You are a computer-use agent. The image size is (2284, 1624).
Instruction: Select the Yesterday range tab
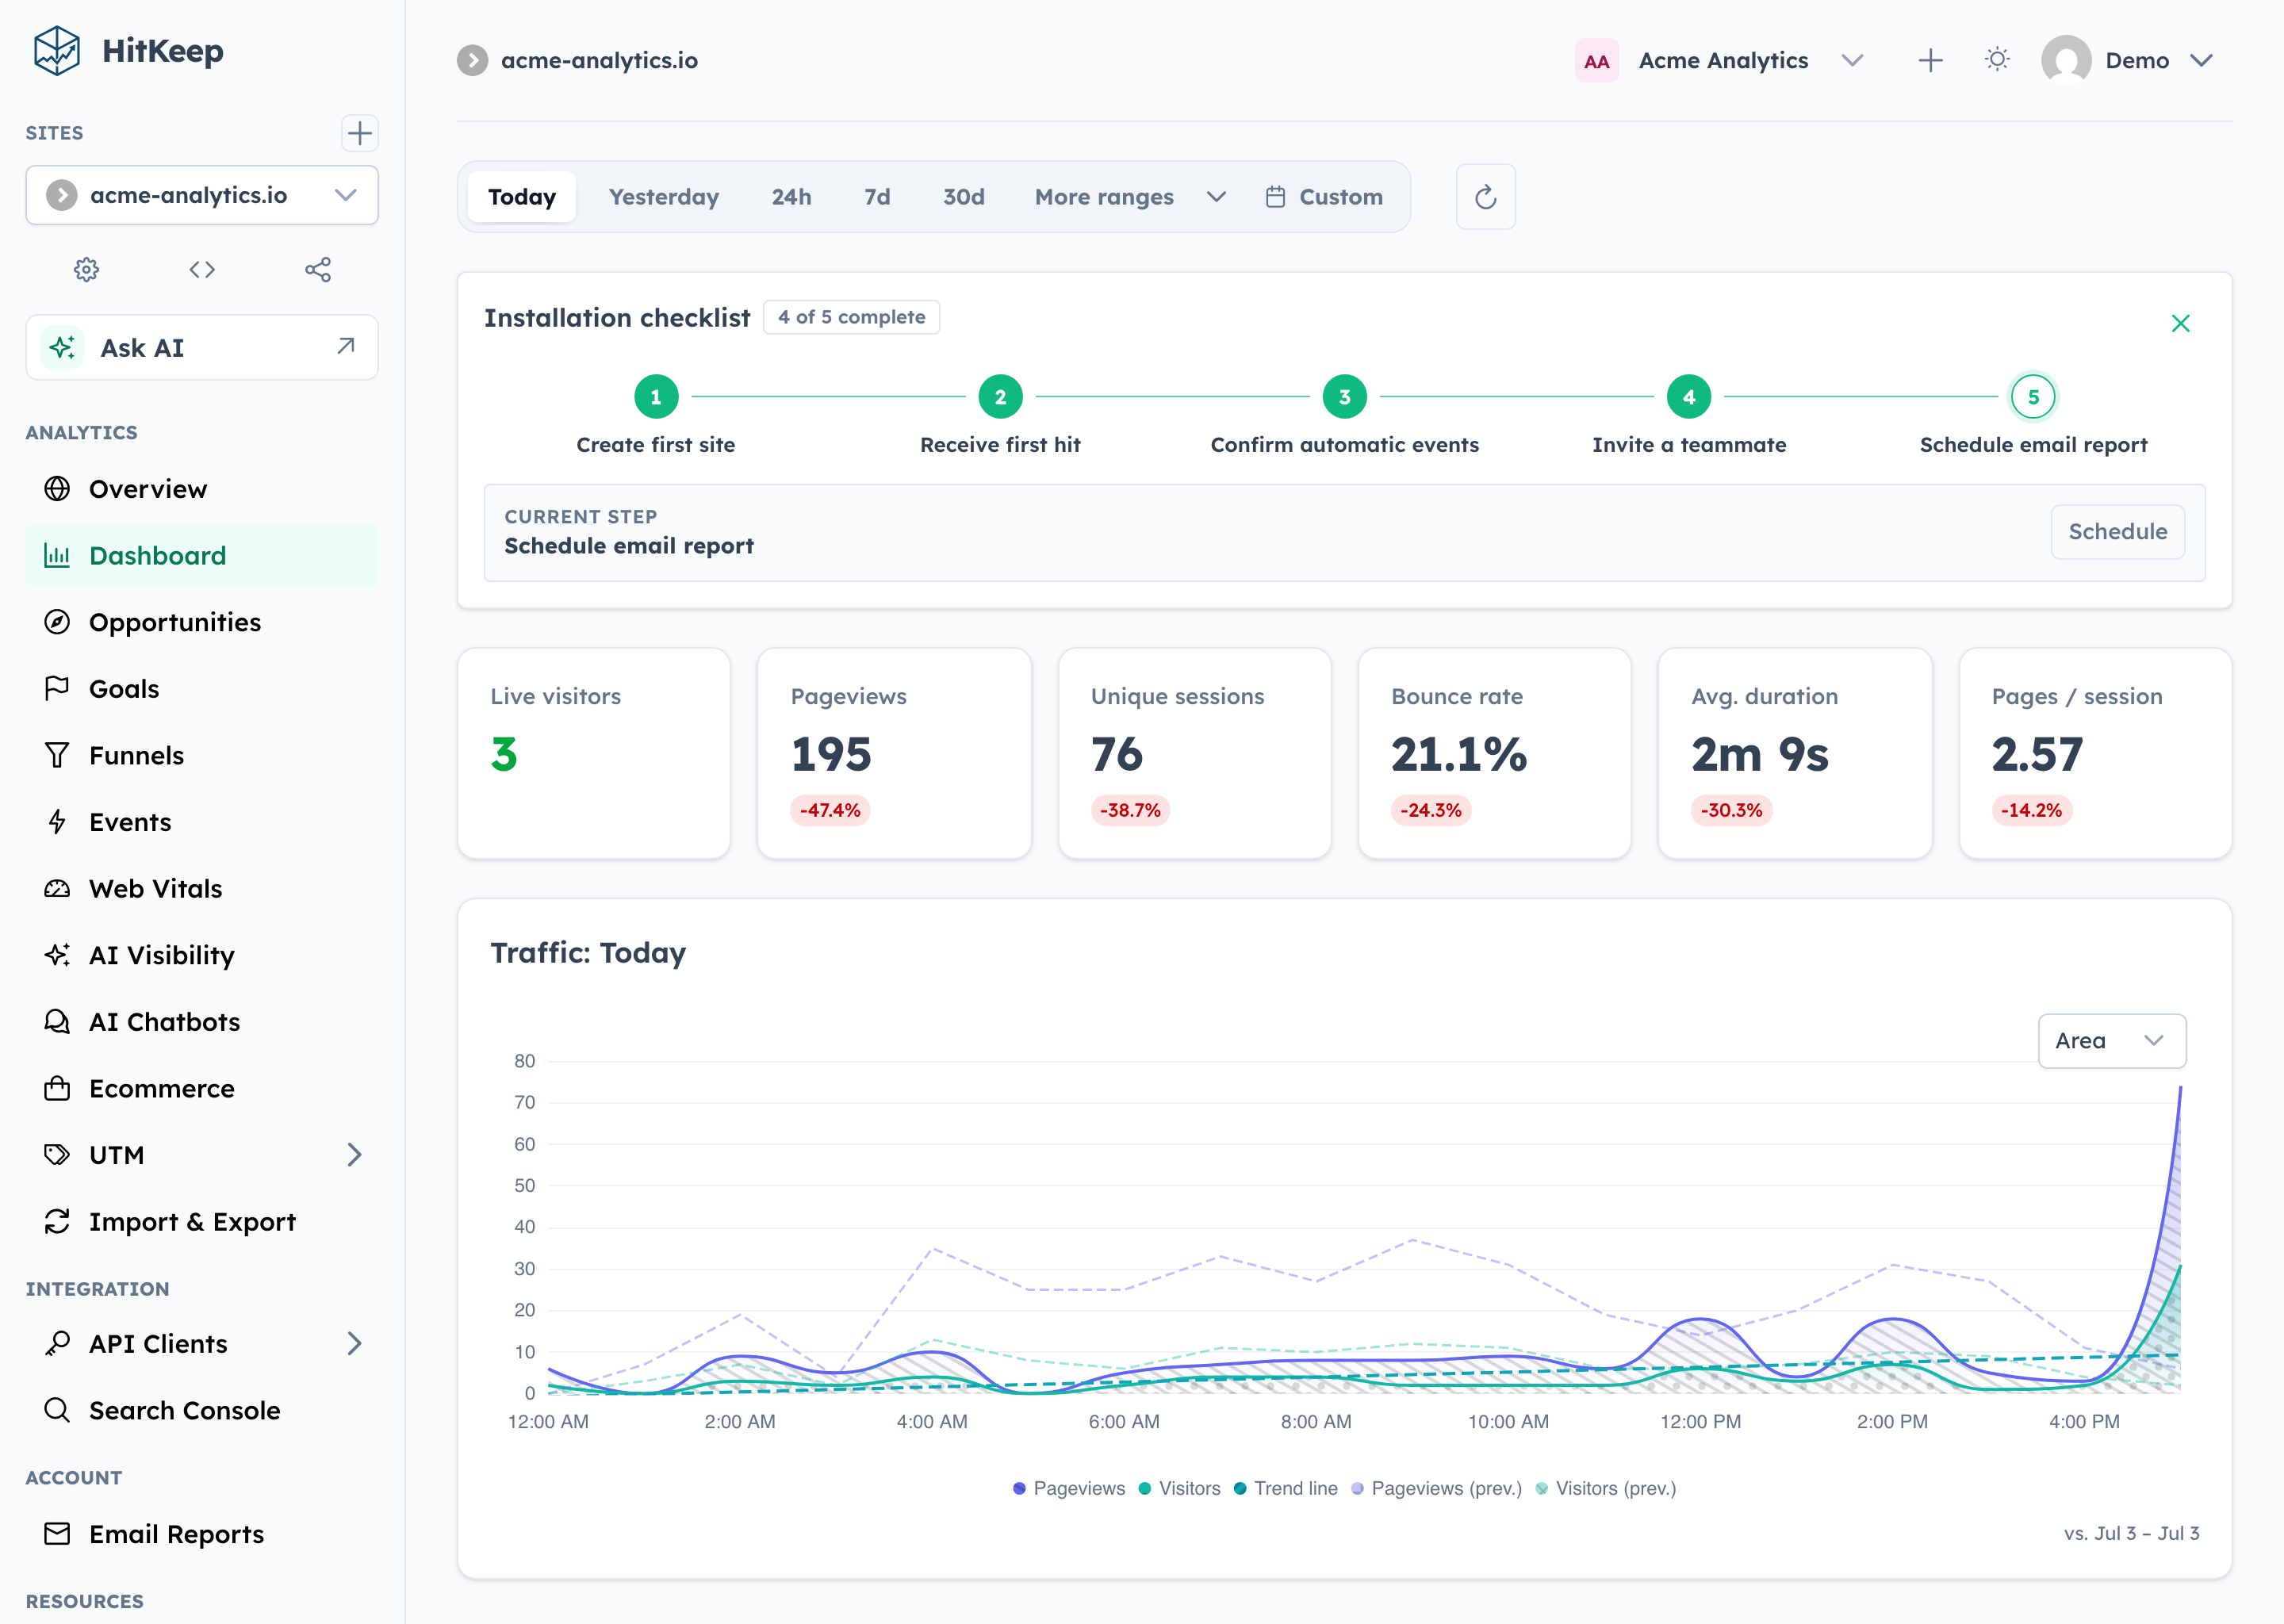664,197
